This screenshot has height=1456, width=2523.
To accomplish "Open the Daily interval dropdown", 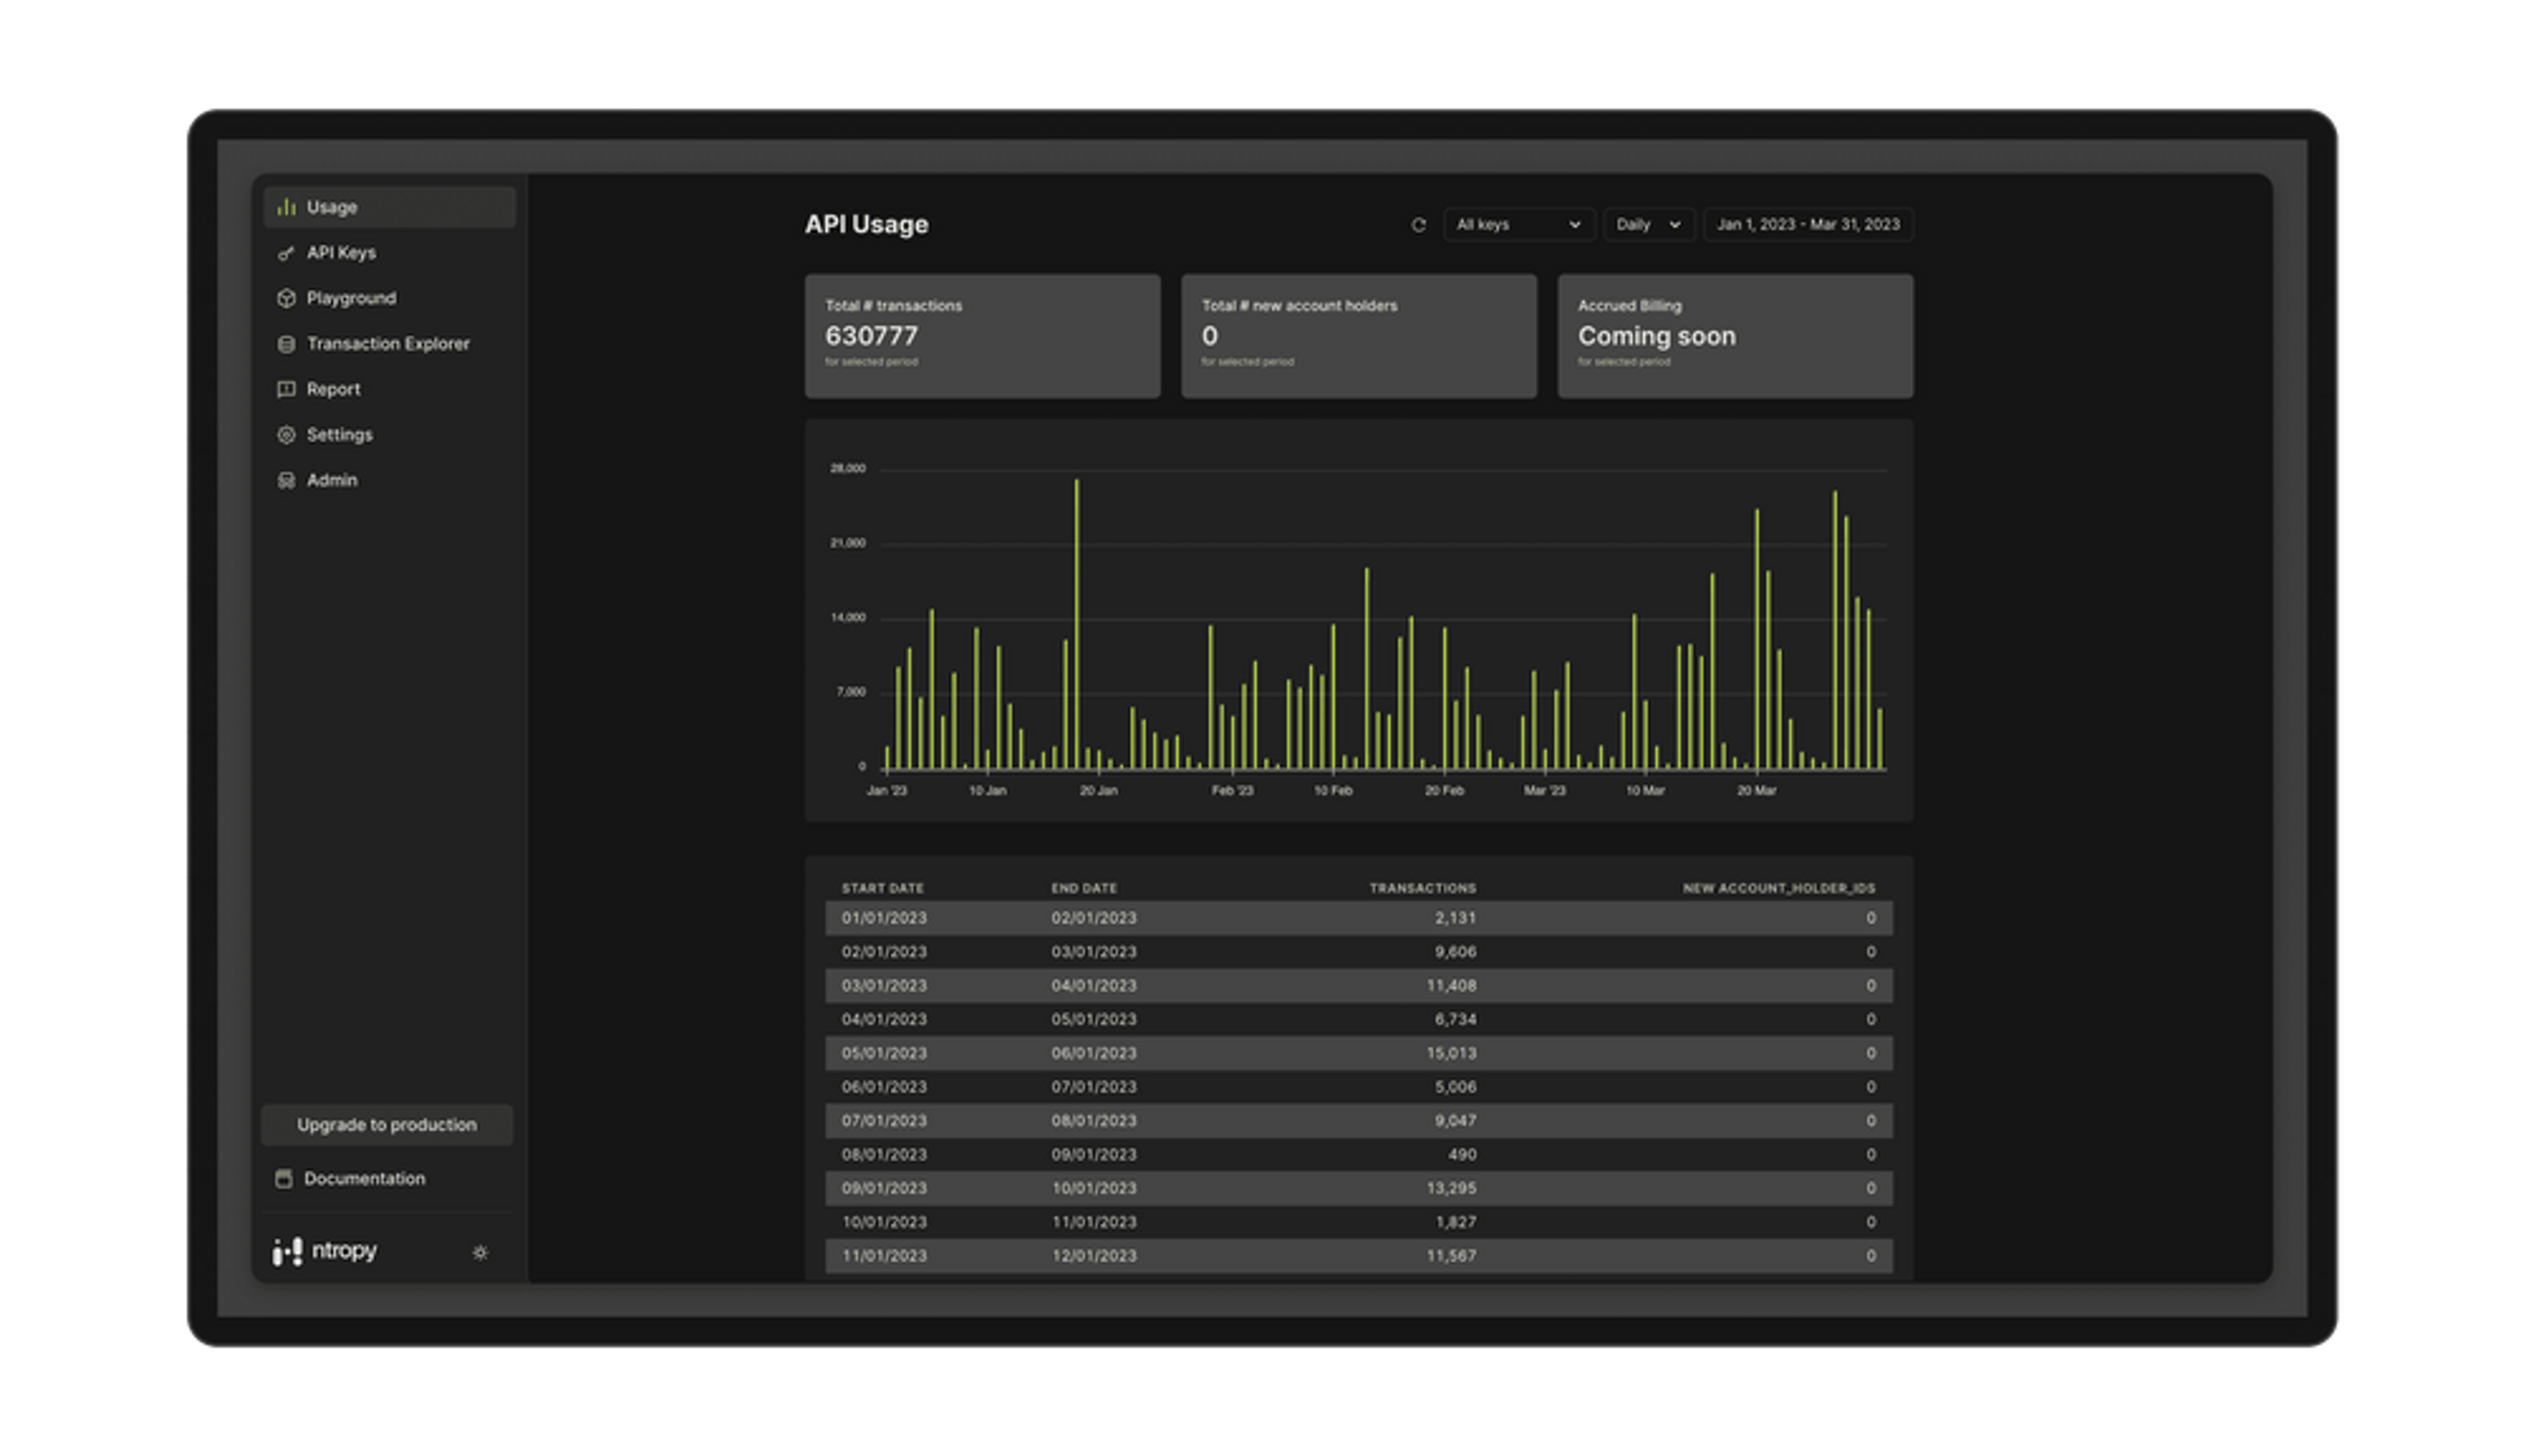I will (x=1648, y=225).
